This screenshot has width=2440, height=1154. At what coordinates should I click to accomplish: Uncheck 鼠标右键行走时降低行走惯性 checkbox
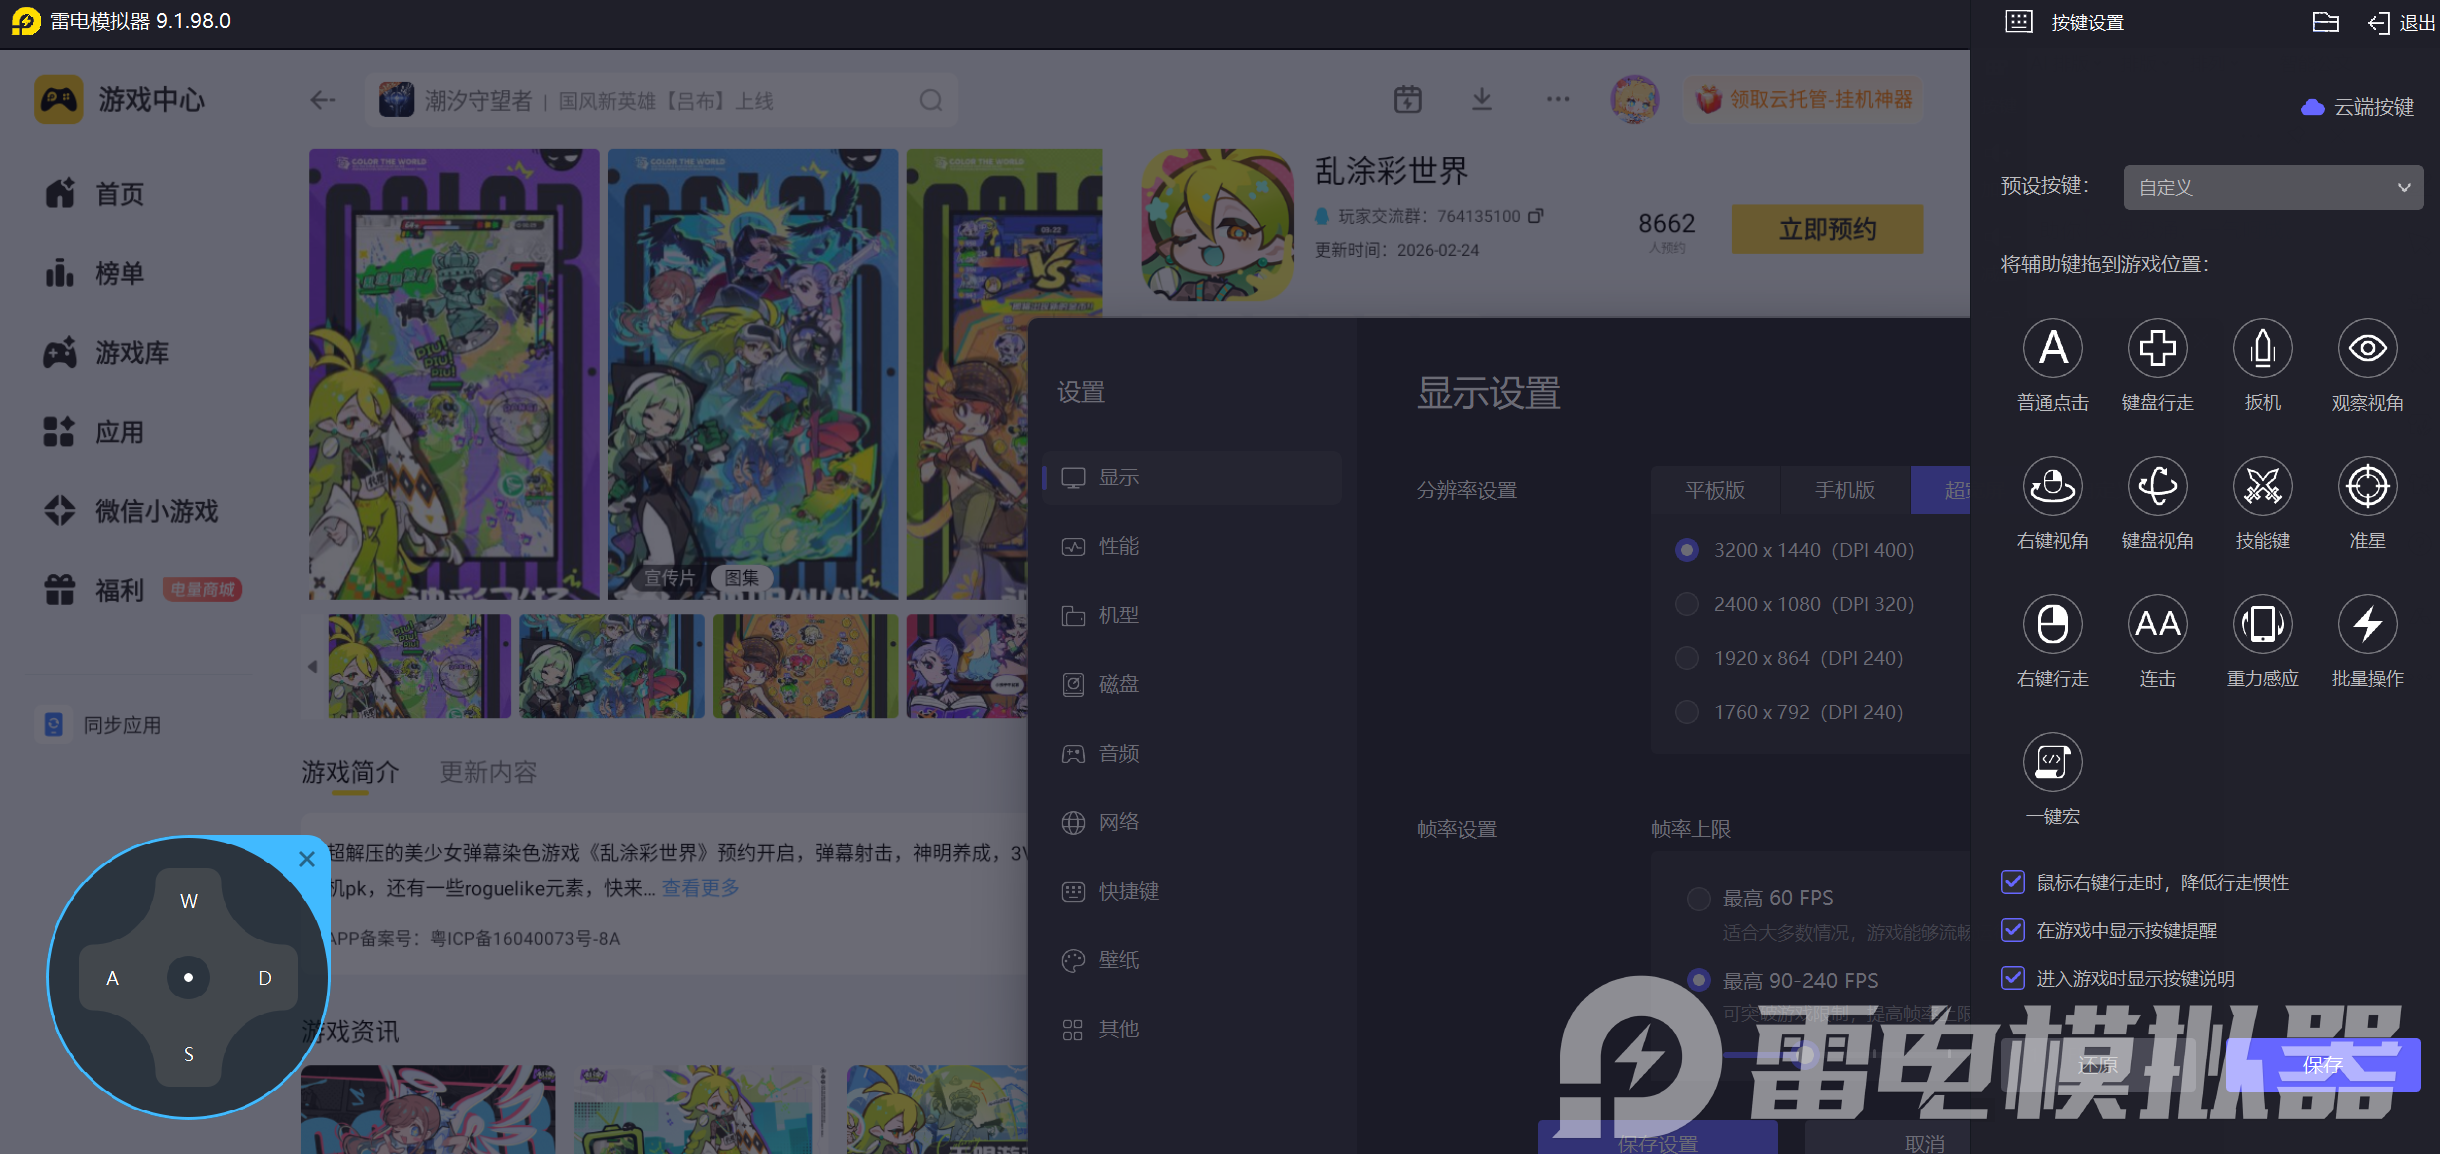2013,882
